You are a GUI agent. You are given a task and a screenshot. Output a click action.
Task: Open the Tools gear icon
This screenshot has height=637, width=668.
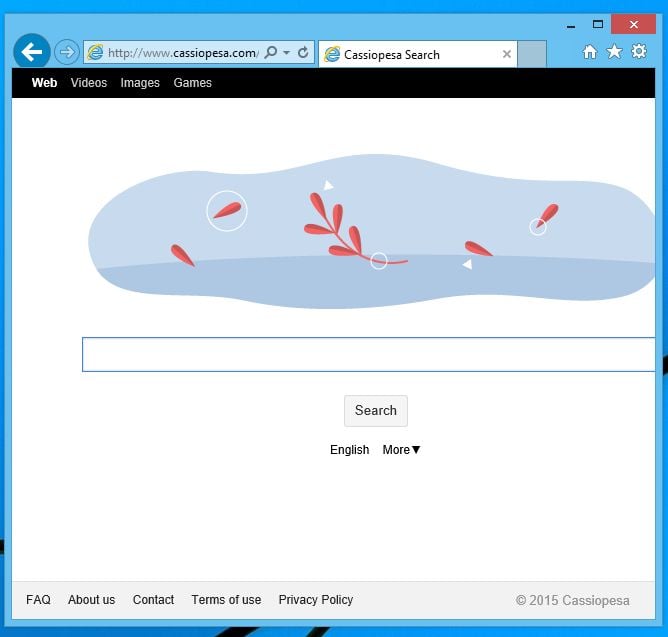(x=639, y=51)
